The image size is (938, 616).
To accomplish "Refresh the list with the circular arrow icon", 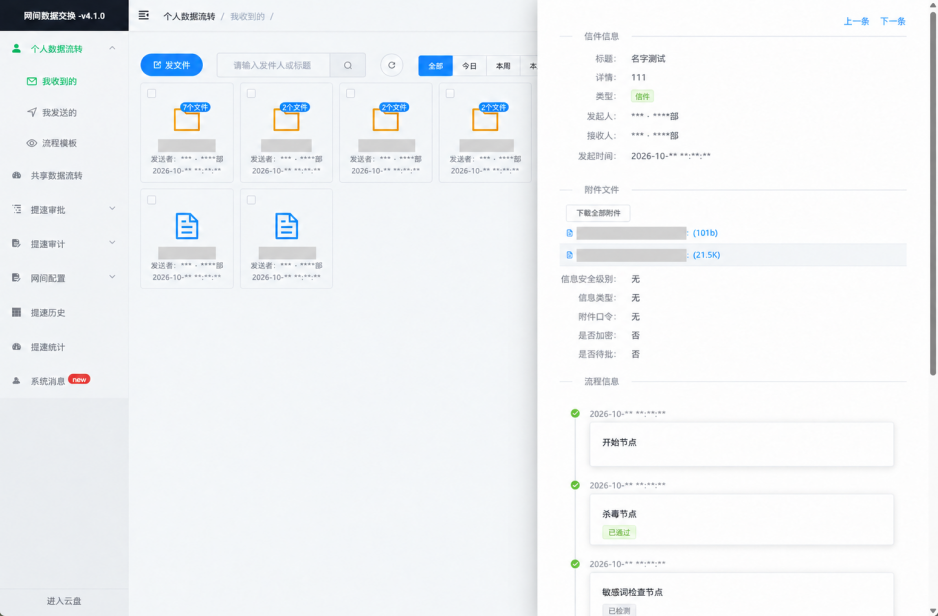I will click(392, 65).
